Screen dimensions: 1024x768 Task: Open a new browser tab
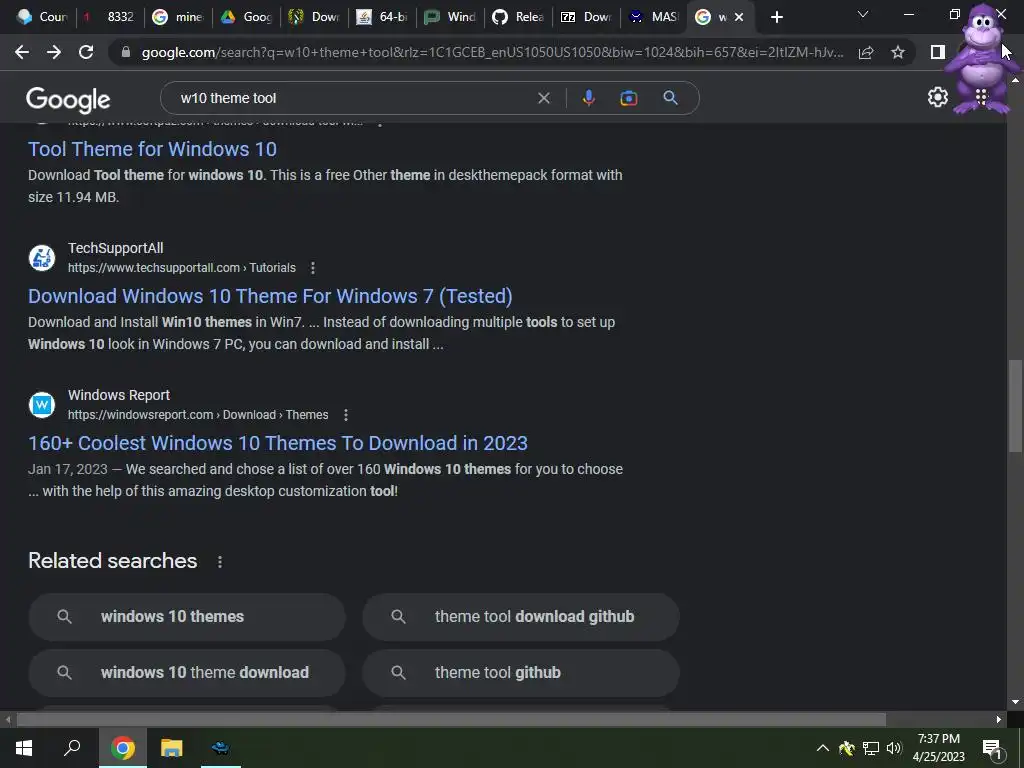776,17
